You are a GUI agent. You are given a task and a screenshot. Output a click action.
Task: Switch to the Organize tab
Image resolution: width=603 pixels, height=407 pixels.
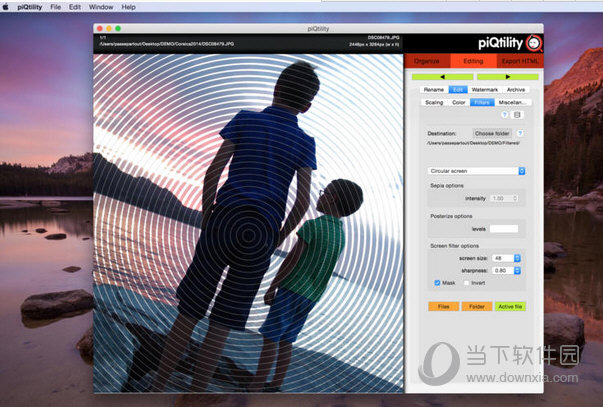[427, 61]
